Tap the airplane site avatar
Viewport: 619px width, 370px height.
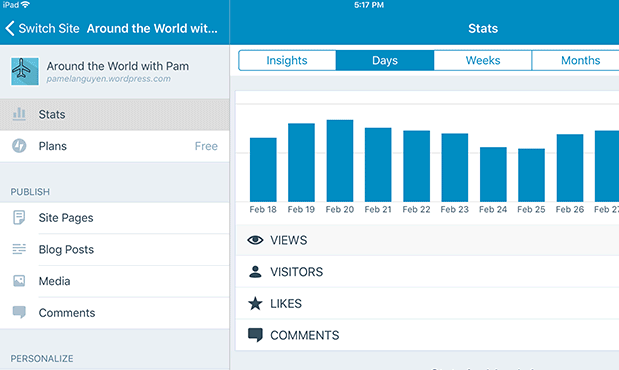25,71
